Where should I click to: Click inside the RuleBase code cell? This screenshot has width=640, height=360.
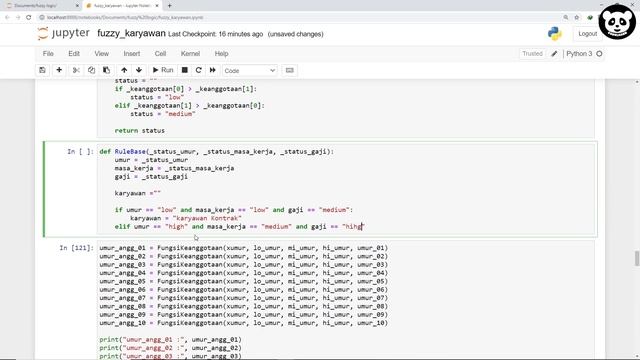tap(347, 189)
